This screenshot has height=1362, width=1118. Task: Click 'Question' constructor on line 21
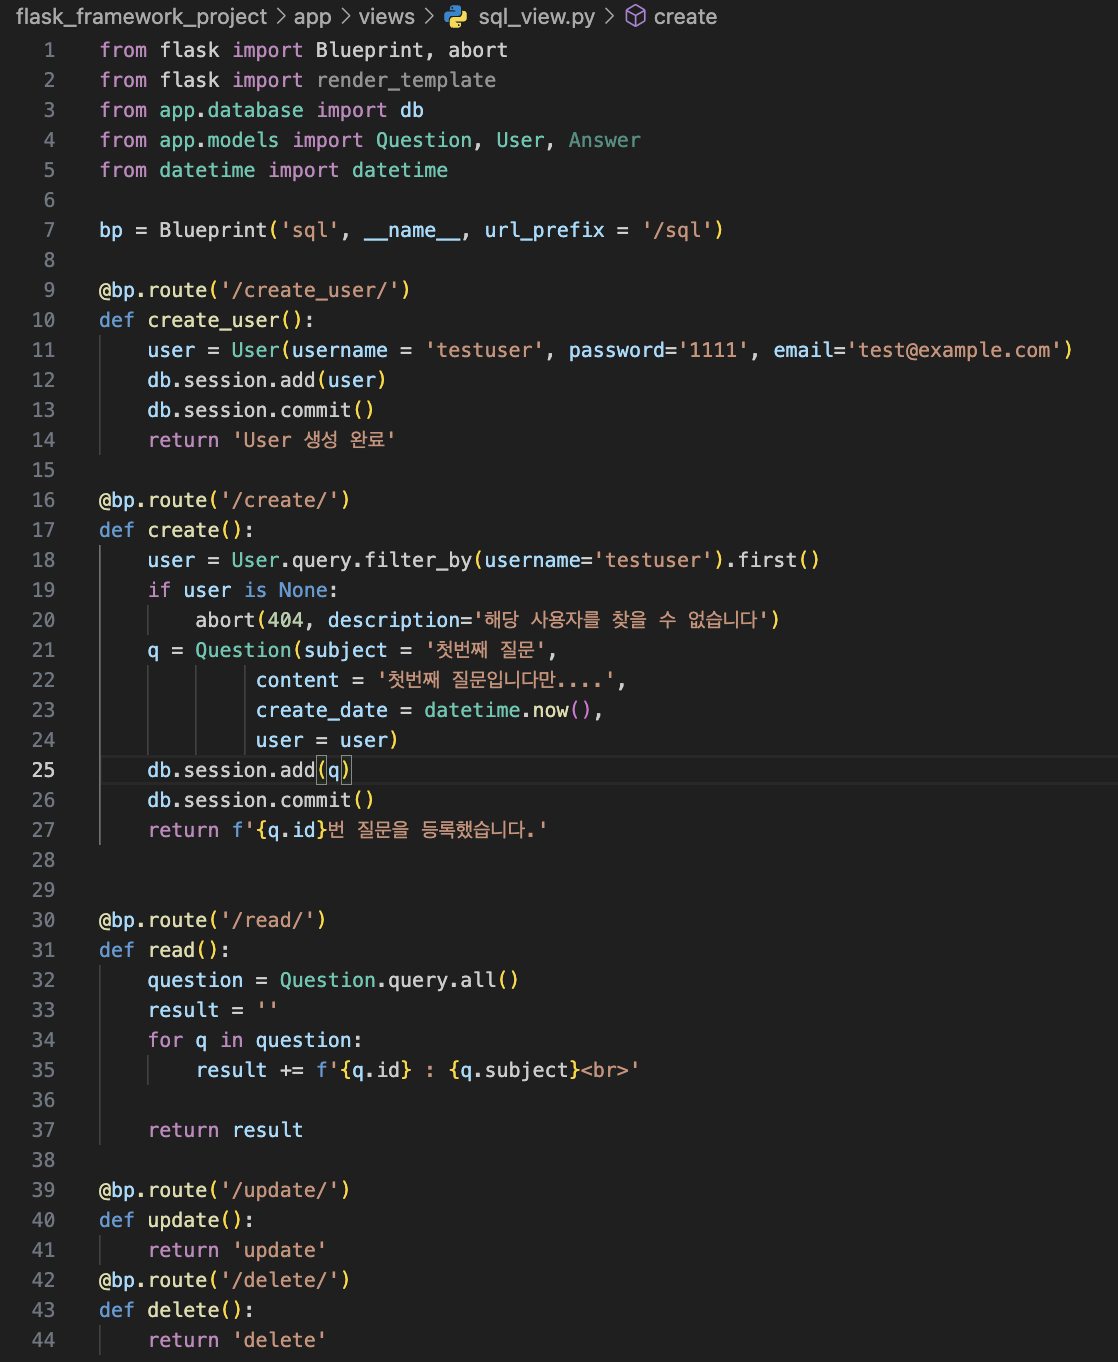pos(243,650)
